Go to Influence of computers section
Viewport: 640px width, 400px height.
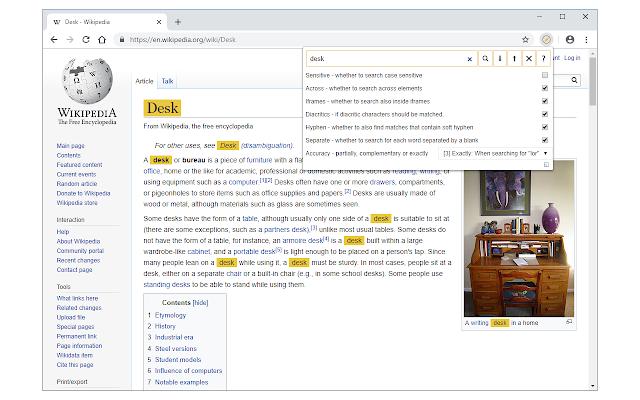click(x=188, y=371)
